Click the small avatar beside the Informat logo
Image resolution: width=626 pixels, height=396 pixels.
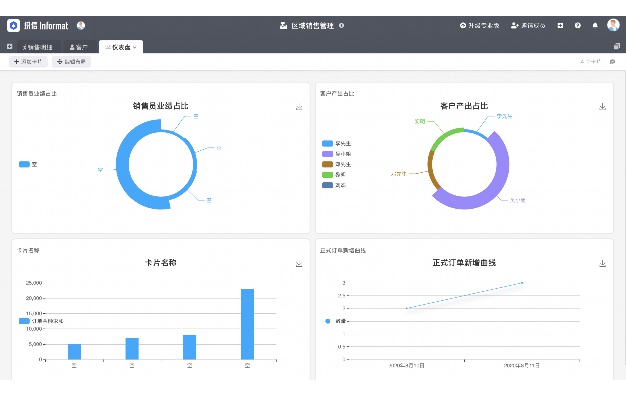click(81, 26)
